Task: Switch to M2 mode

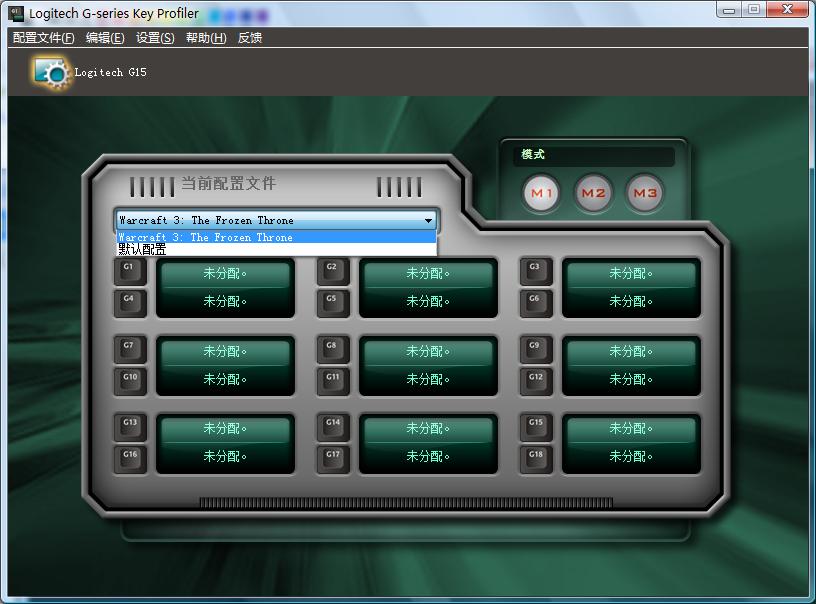Action: pos(593,194)
